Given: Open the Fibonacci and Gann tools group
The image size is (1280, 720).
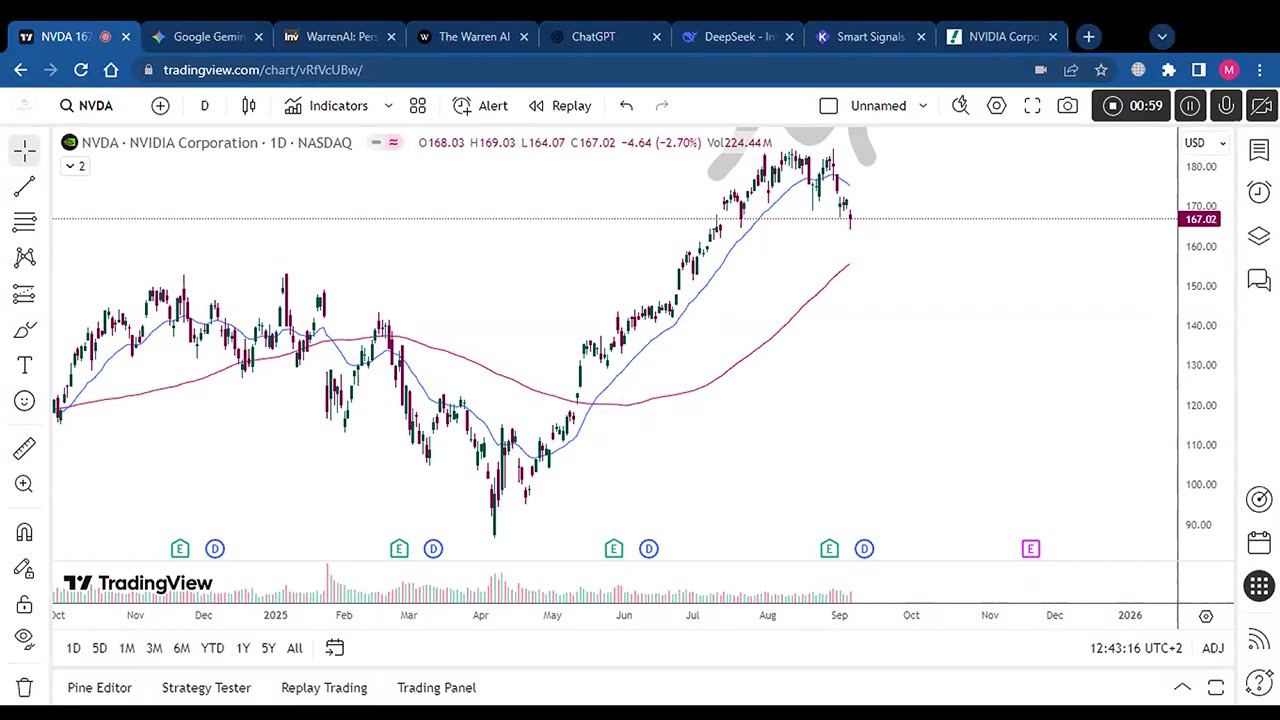Looking at the screenshot, I should [x=25, y=222].
